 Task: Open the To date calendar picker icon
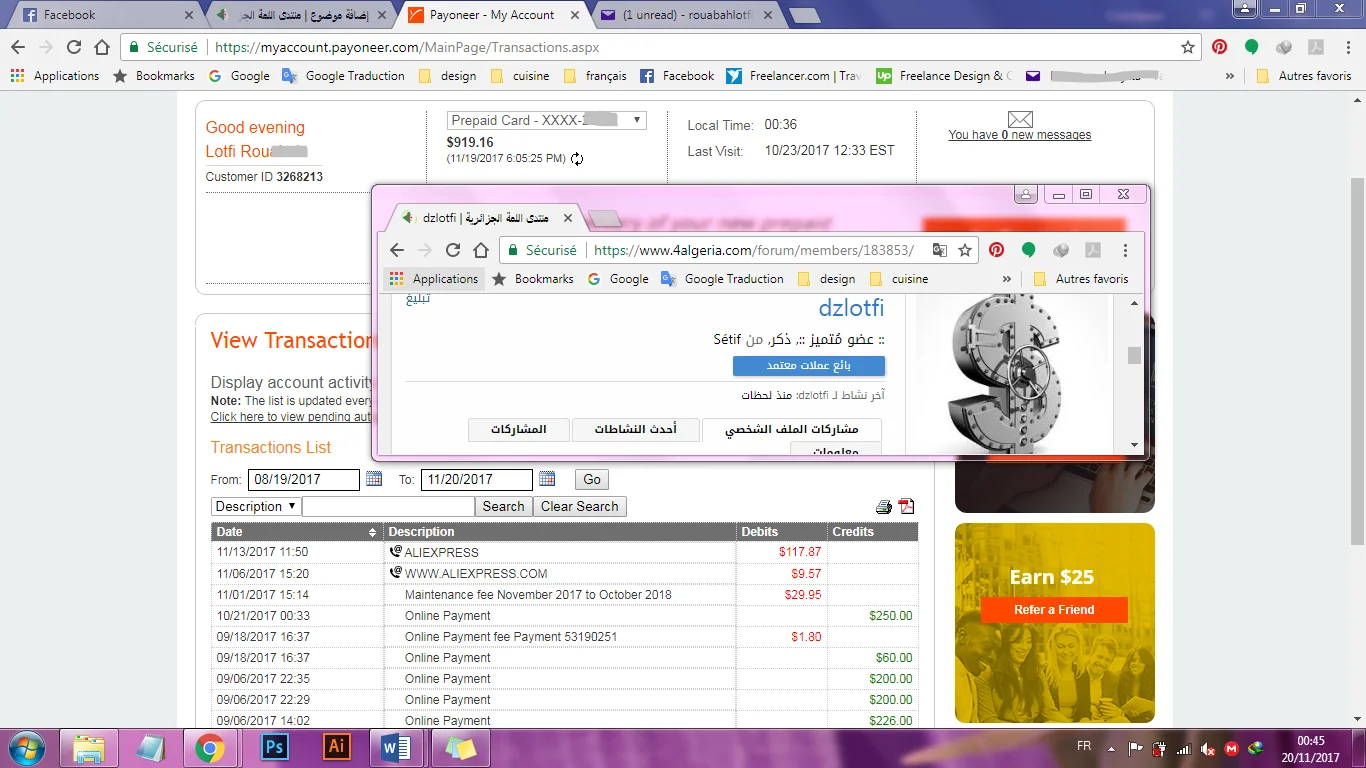(x=547, y=479)
